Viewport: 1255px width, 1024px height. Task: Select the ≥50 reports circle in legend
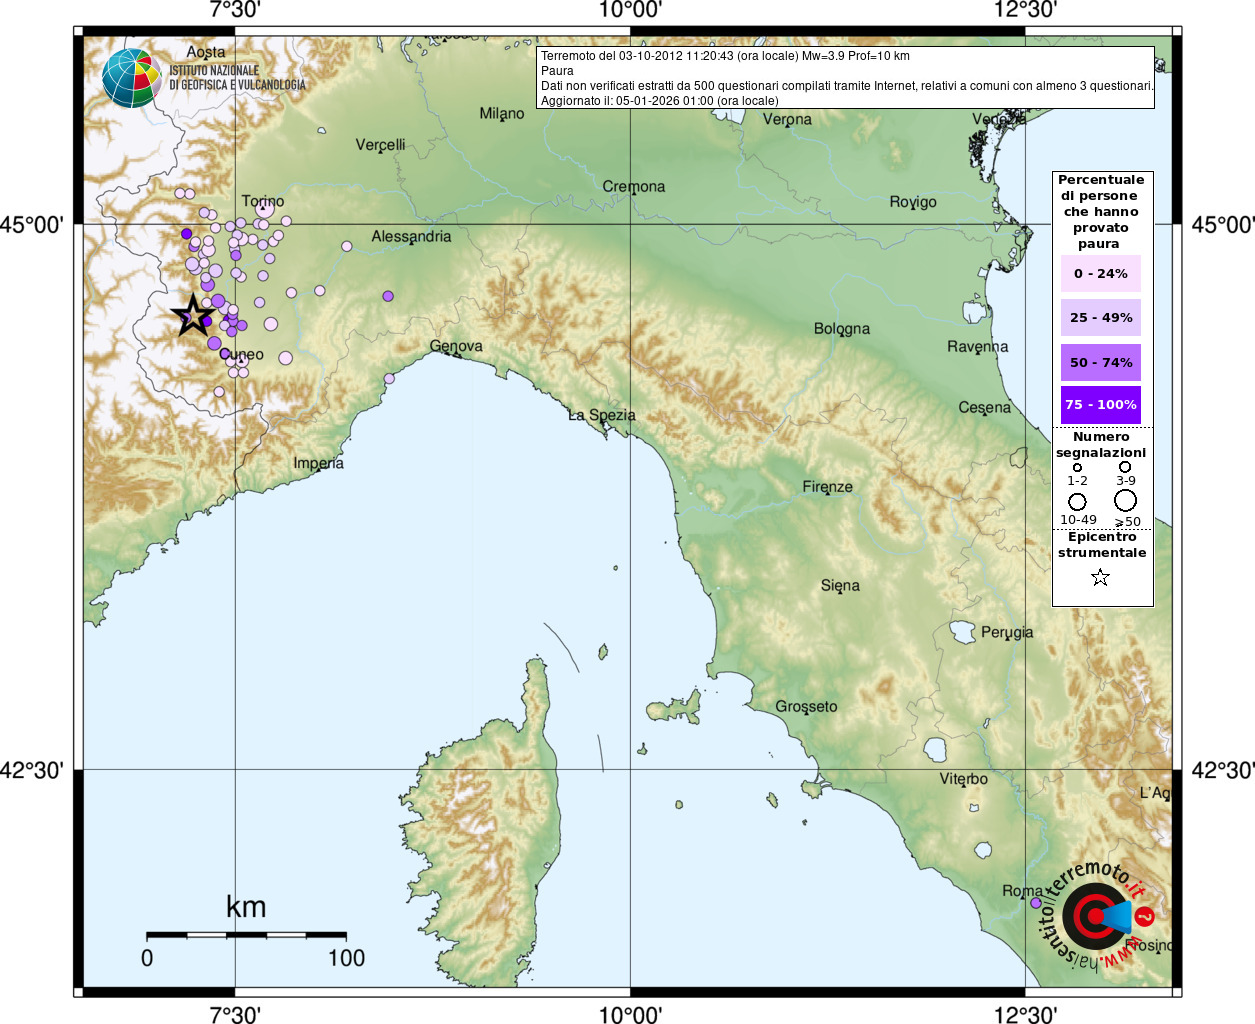pos(1126,500)
